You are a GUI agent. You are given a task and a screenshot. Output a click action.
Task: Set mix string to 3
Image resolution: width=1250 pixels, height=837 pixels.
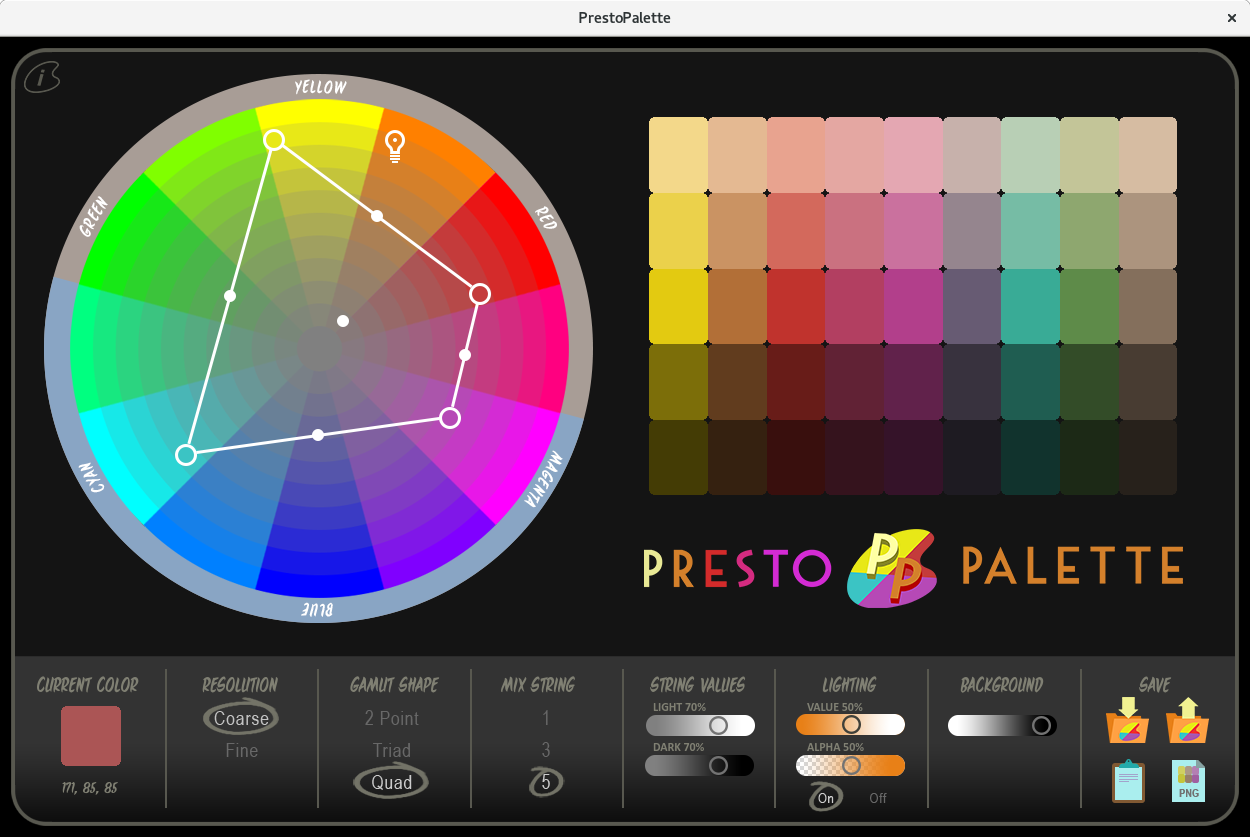pyautogui.click(x=546, y=750)
